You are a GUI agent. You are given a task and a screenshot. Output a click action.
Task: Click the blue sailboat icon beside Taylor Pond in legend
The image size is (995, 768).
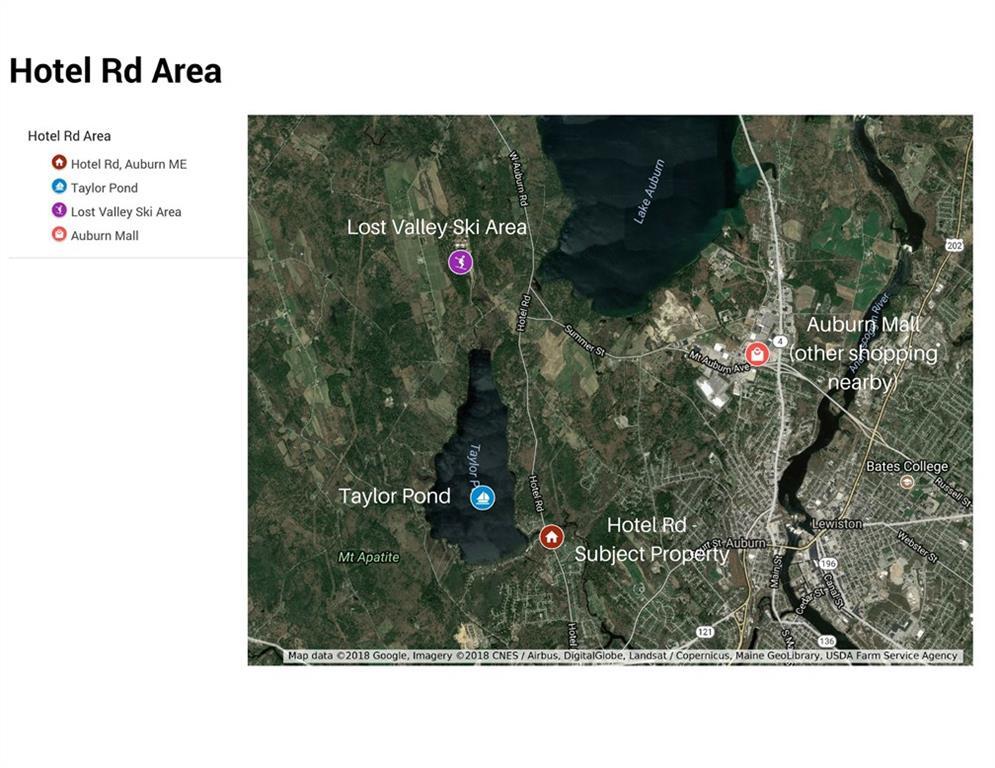pyautogui.click(x=59, y=187)
